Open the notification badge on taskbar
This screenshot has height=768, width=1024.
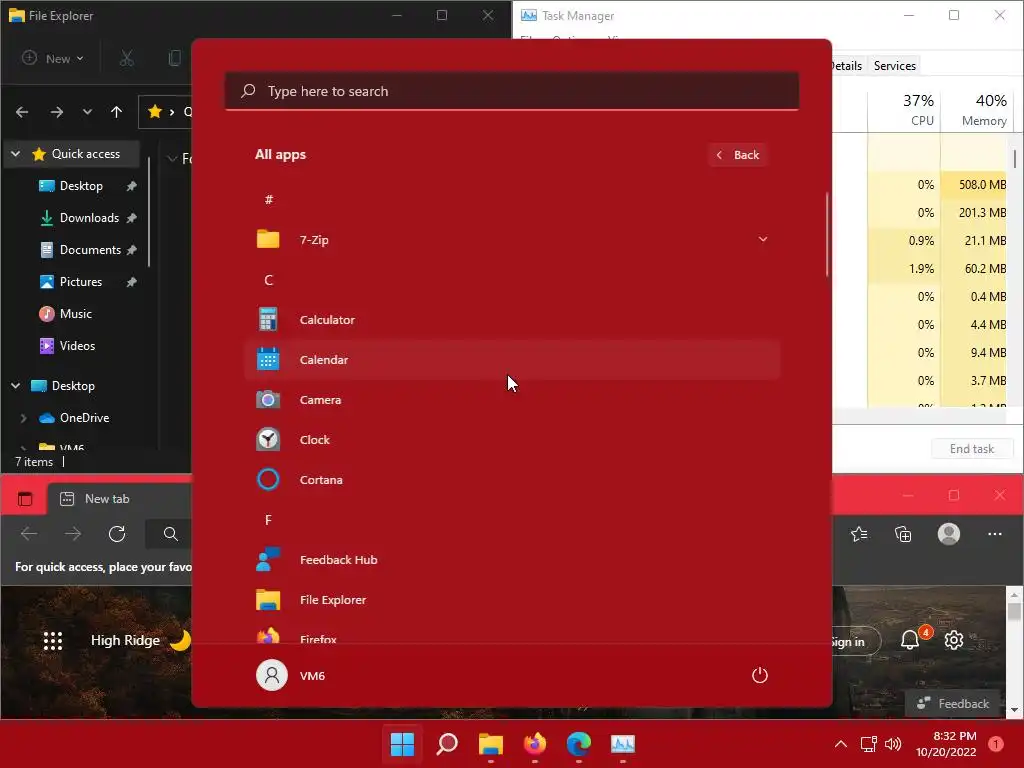(995, 744)
